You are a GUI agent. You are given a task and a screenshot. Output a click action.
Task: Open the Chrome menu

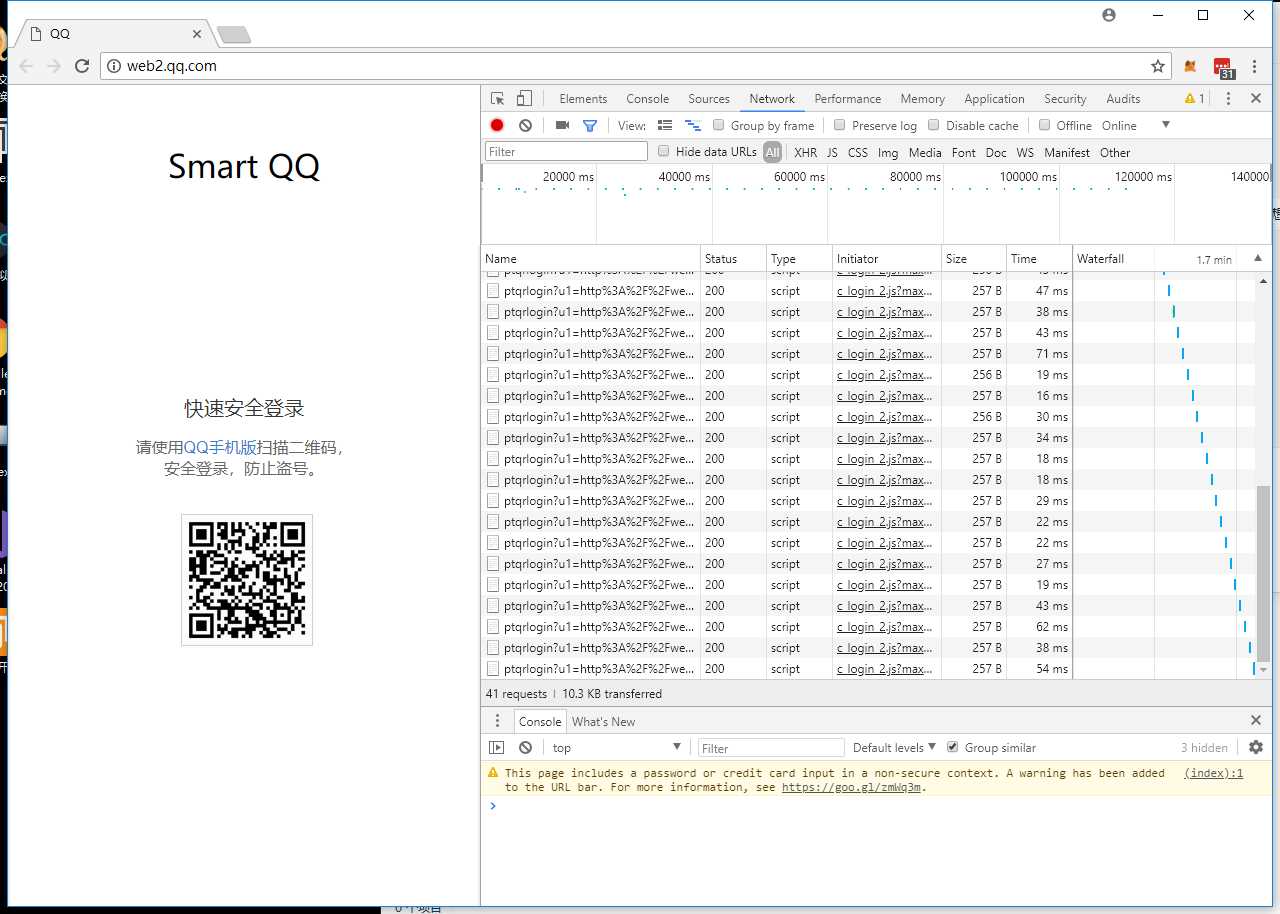[1255, 66]
